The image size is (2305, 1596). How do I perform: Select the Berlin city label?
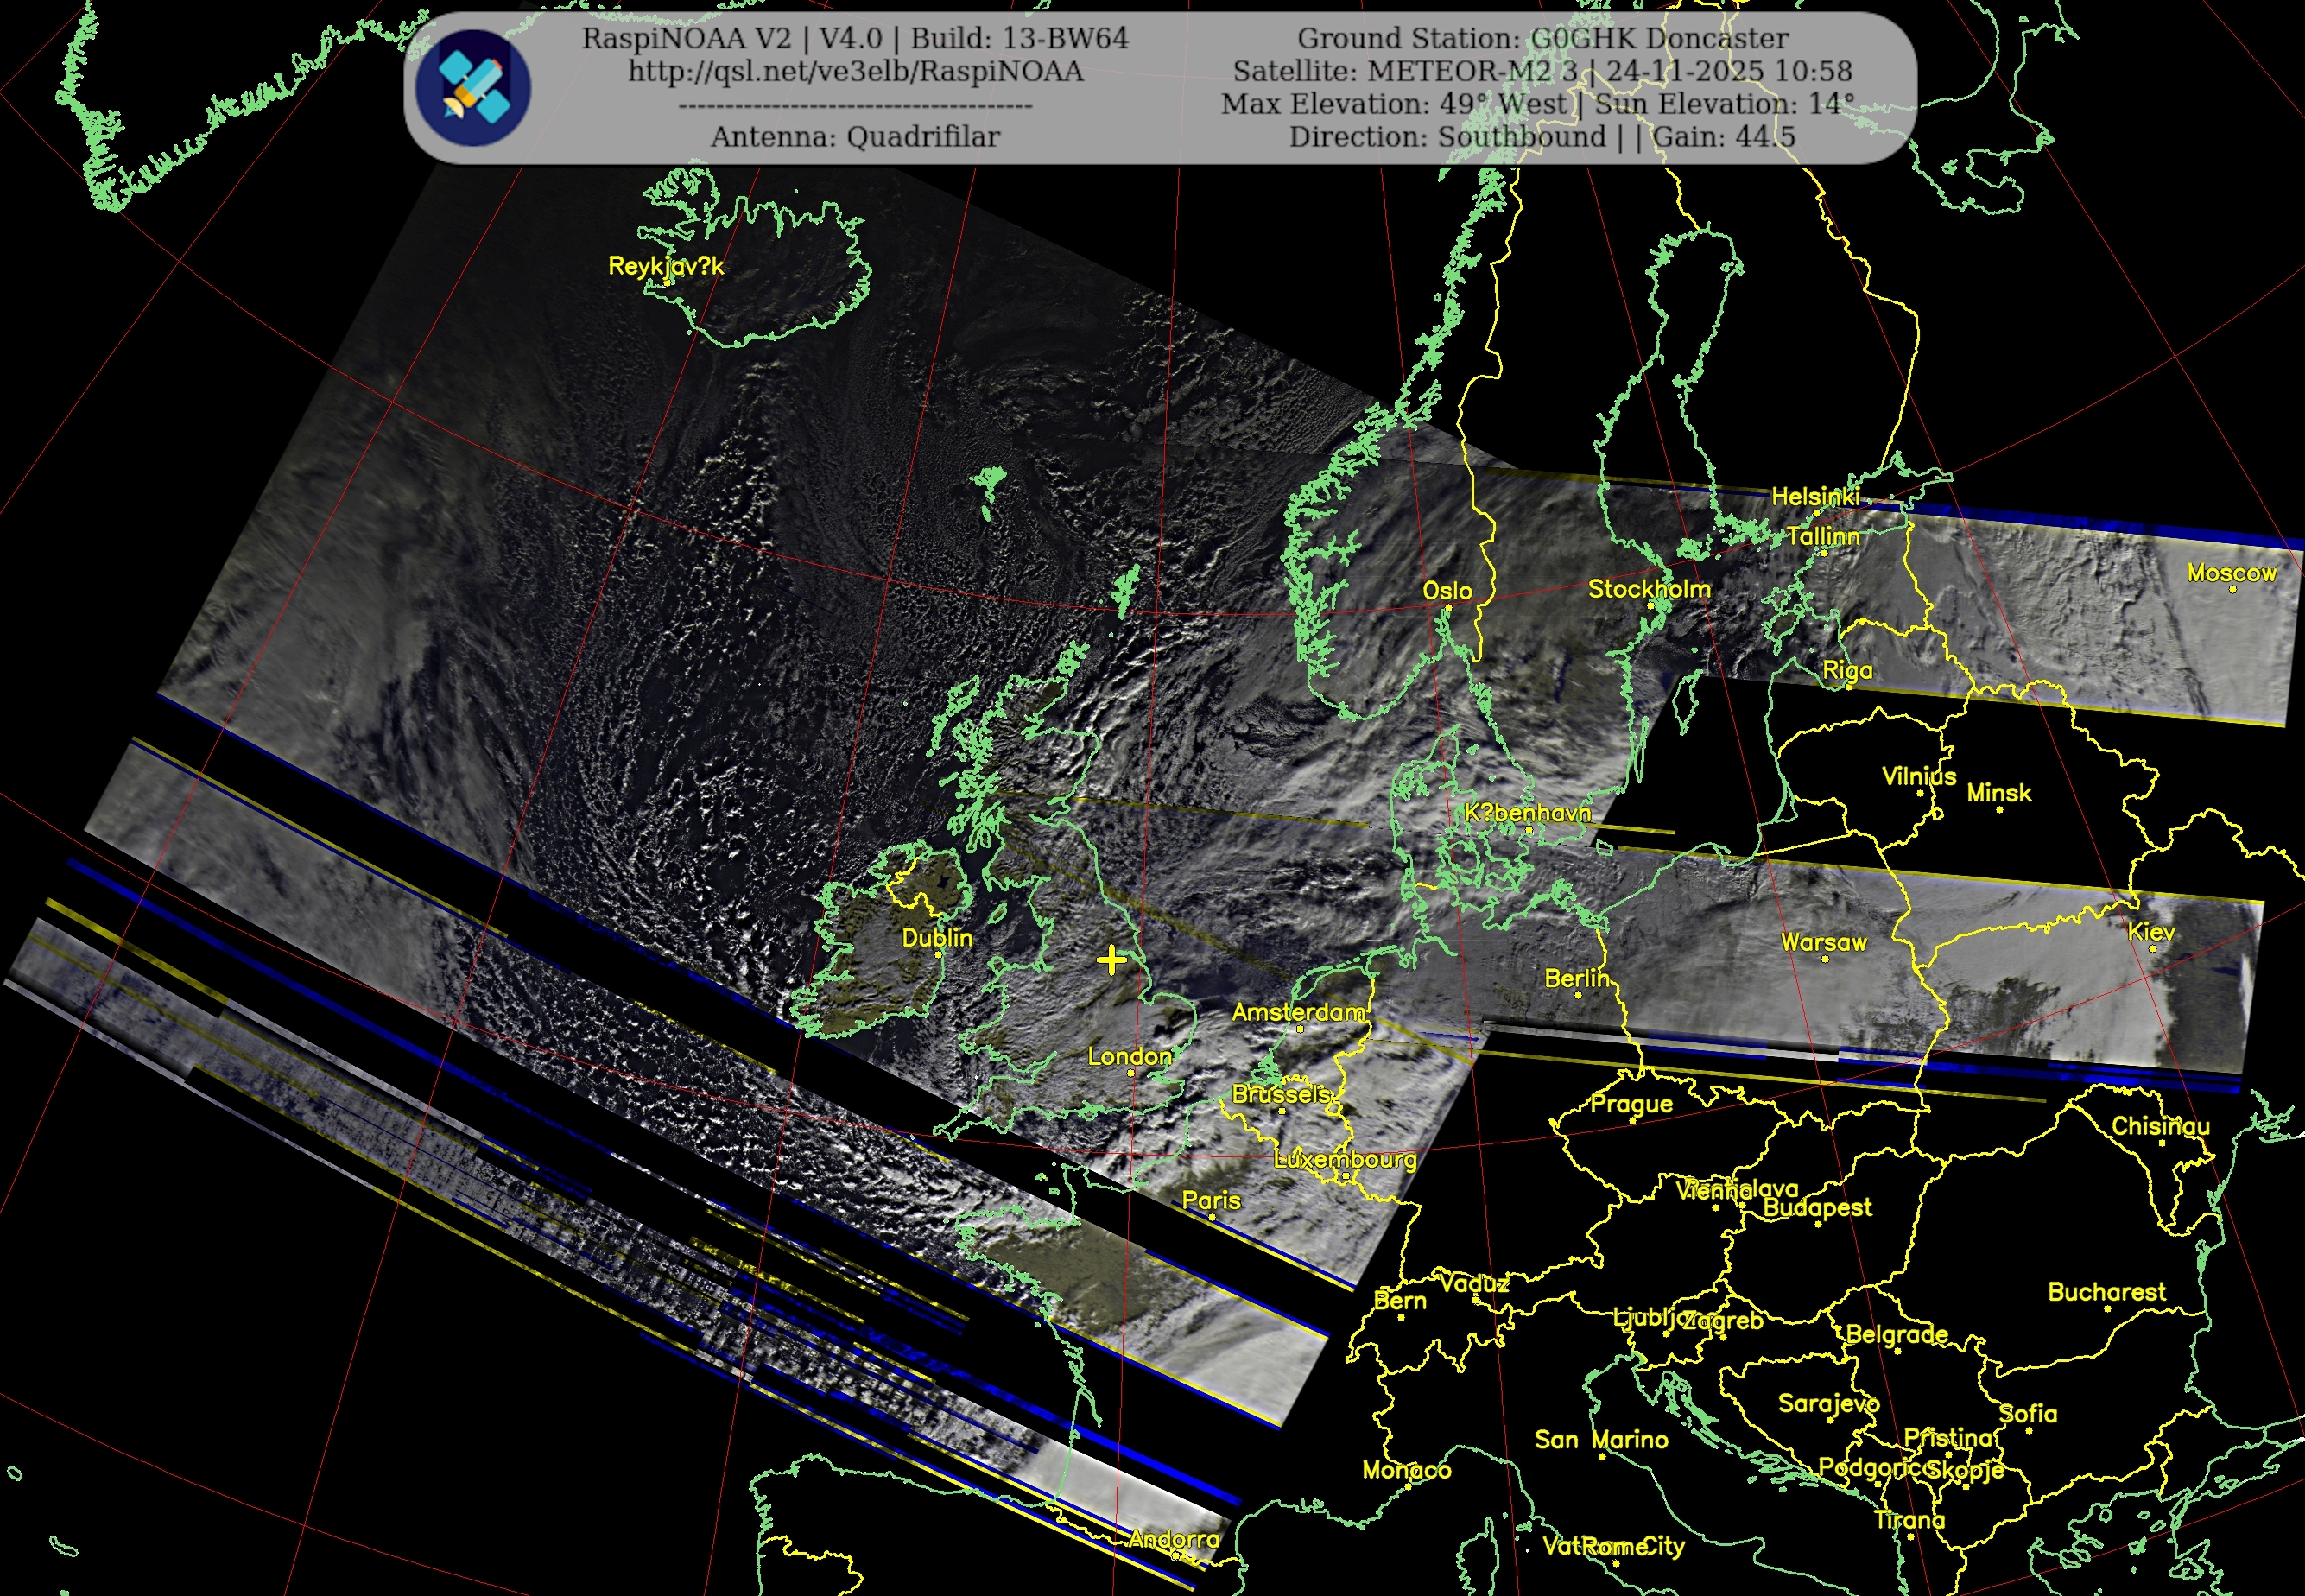click(1577, 978)
